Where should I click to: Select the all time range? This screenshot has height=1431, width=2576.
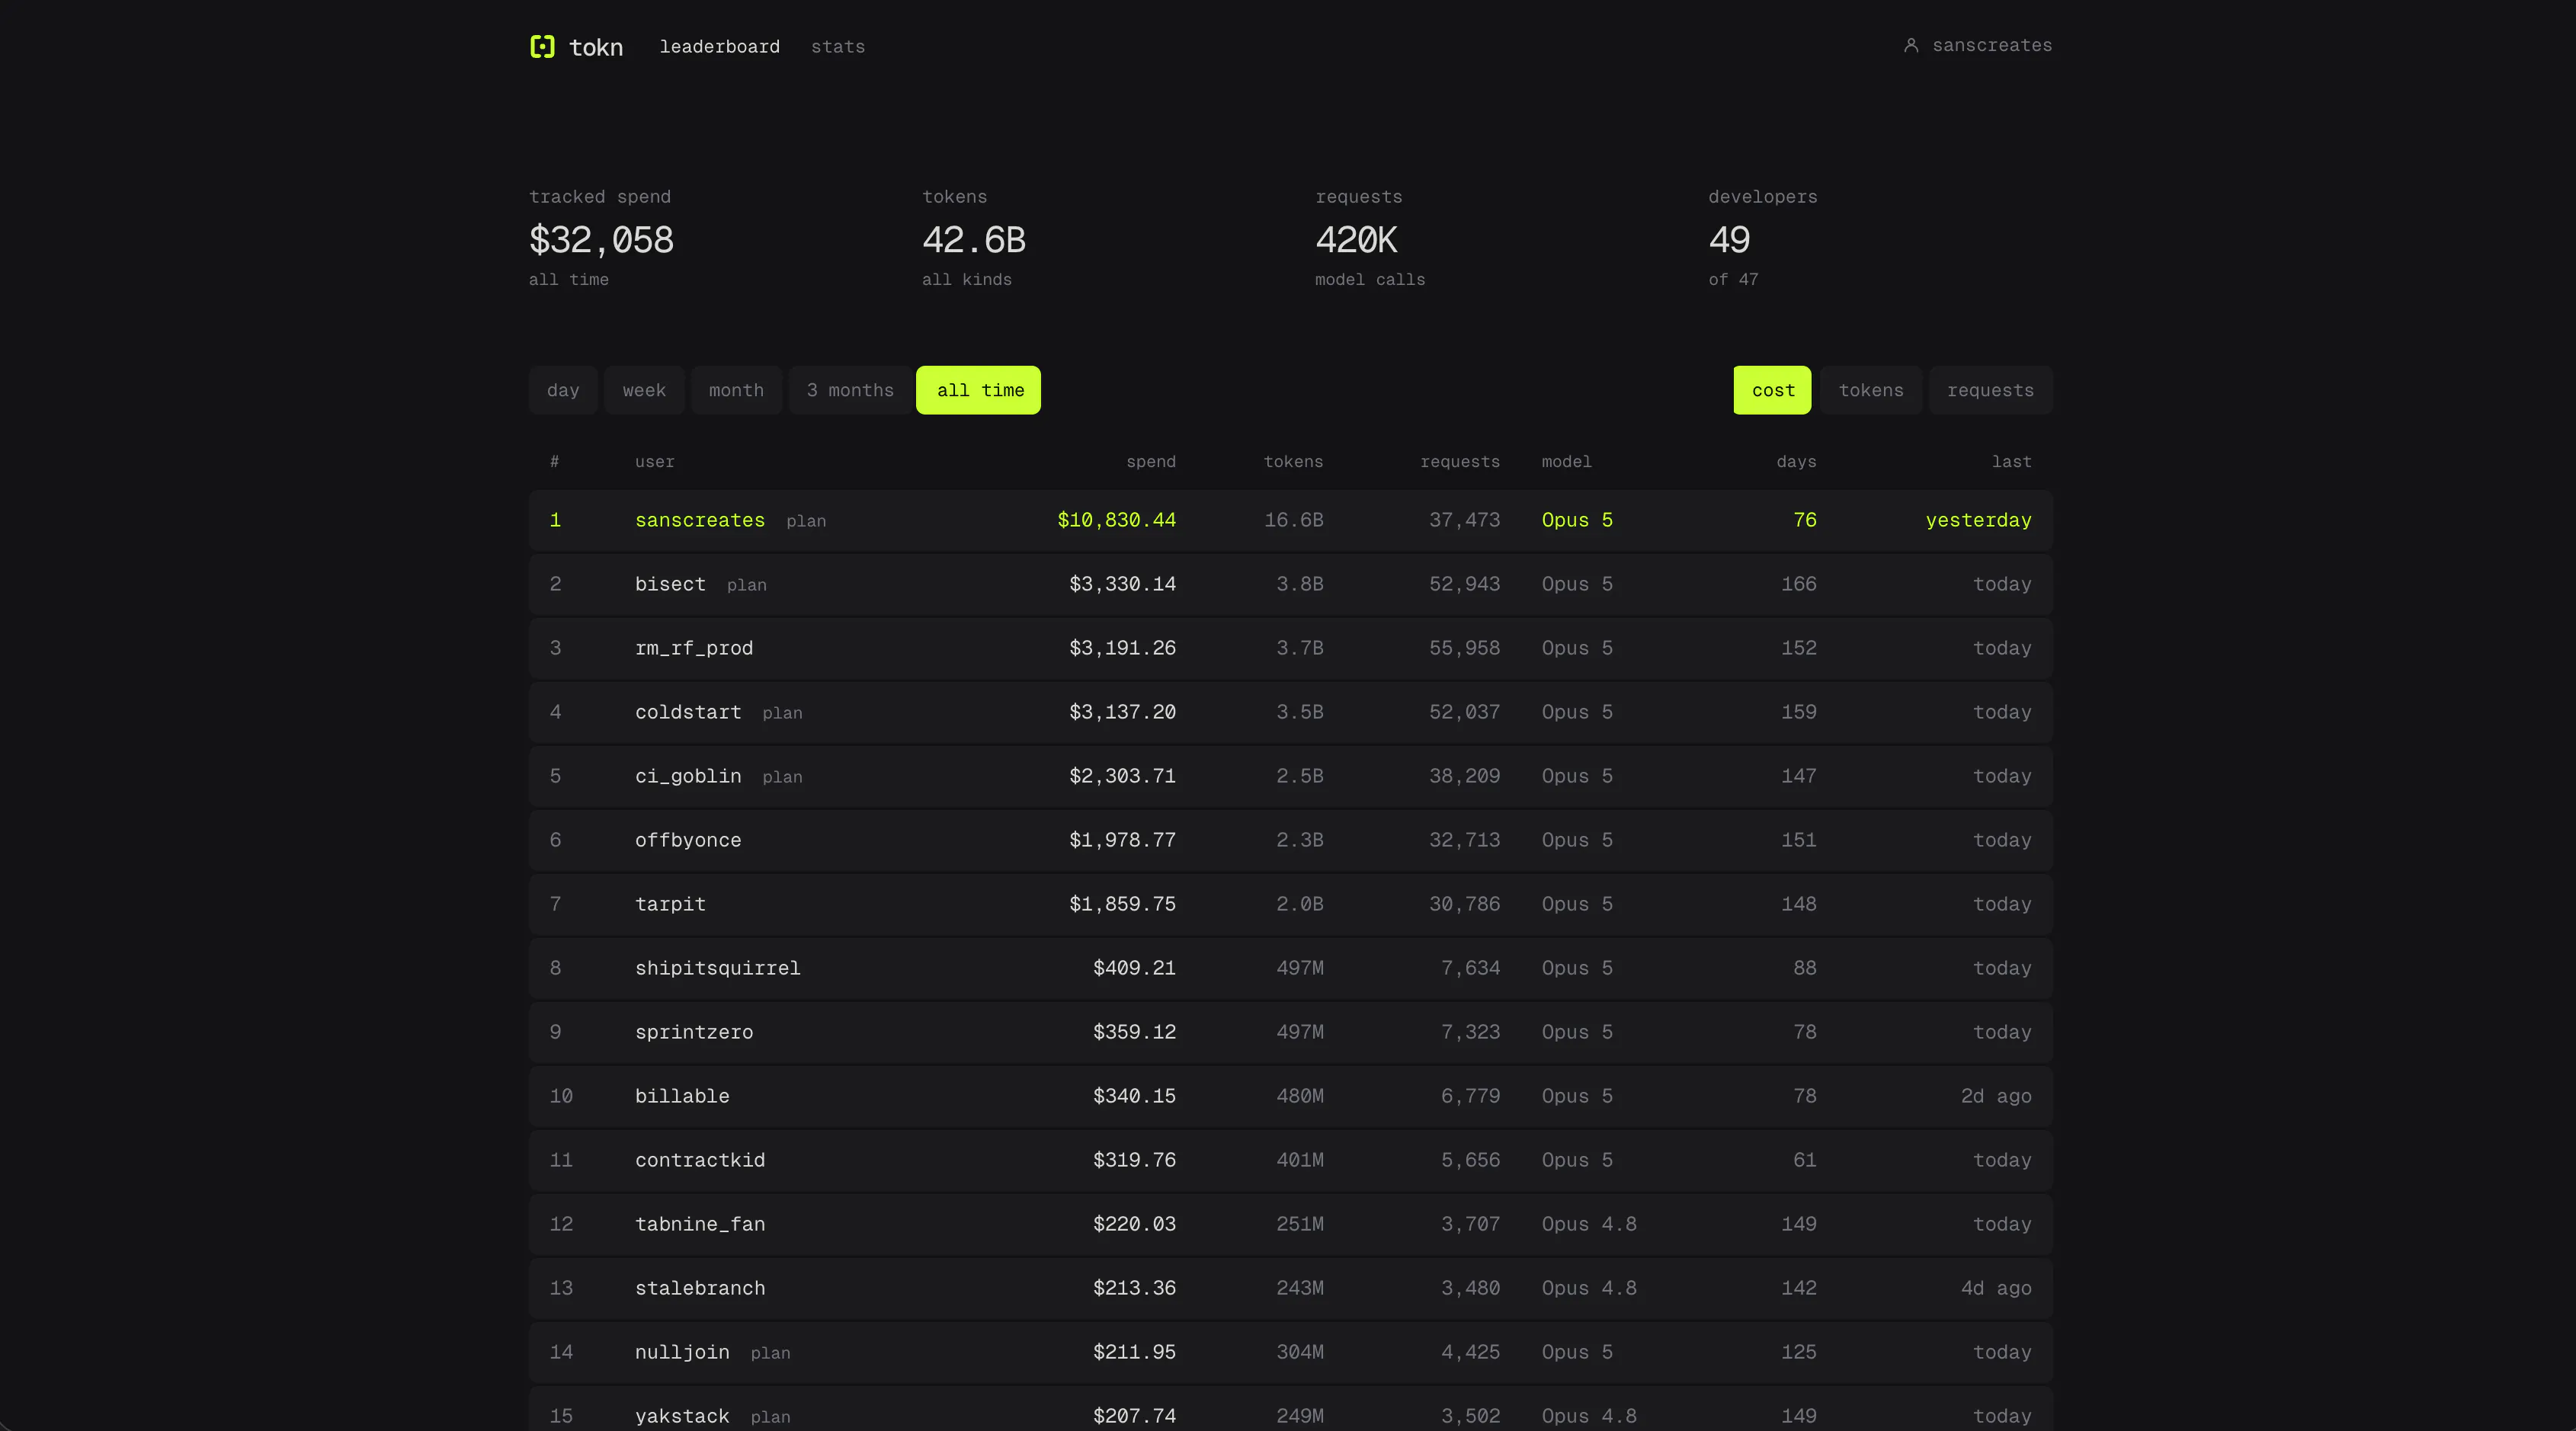pos(979,390)
